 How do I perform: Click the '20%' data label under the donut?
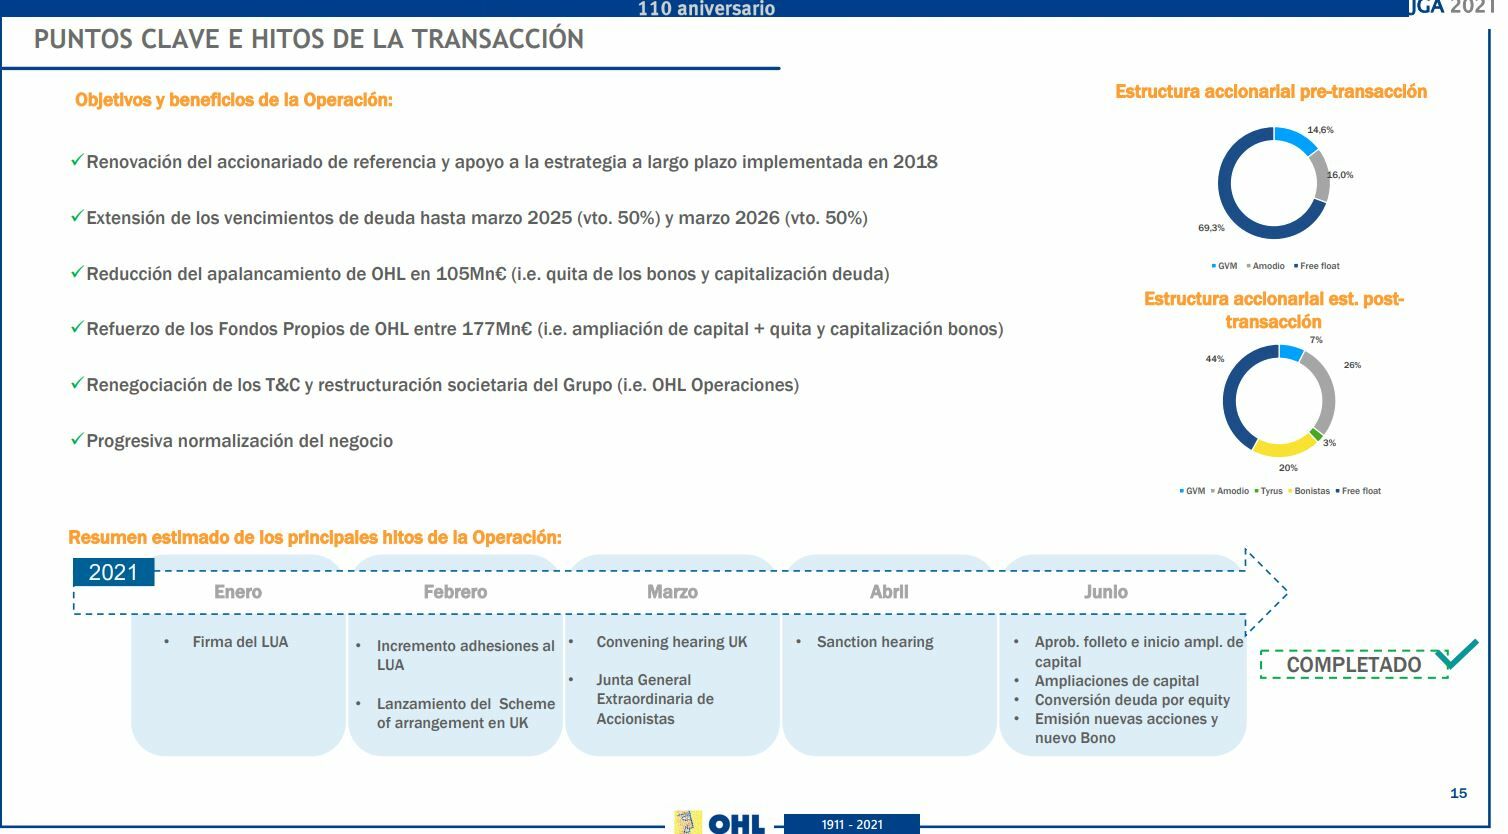pyautogui.click(x=1288, y=468)
